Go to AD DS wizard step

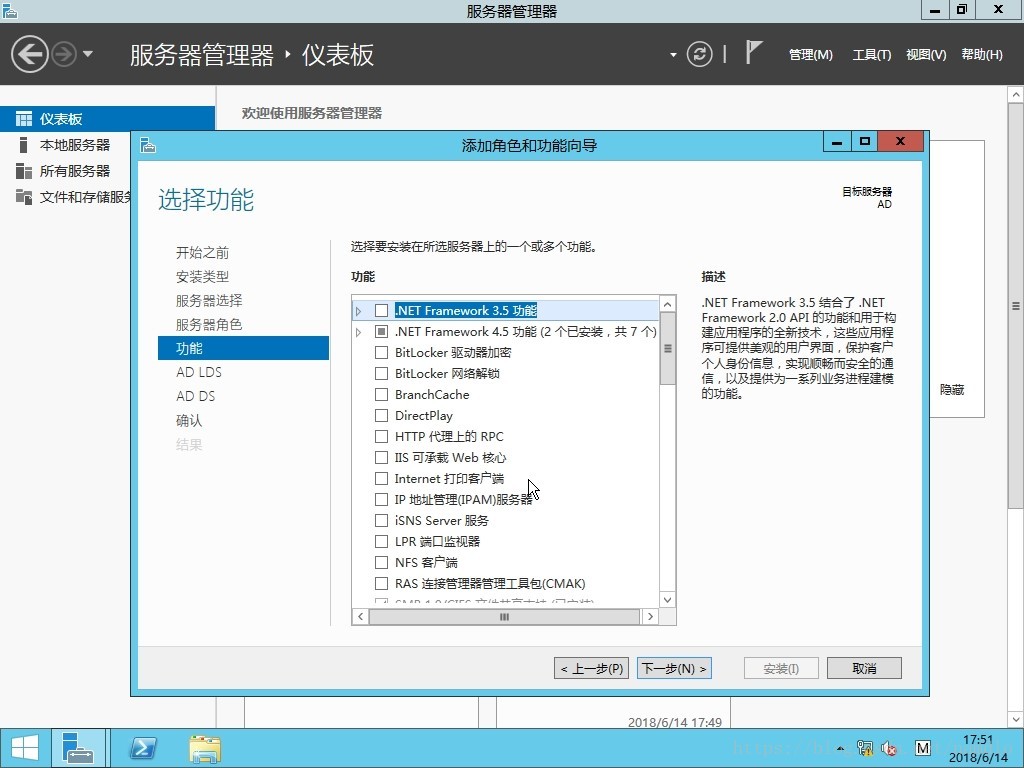click(x=196, y=396)
